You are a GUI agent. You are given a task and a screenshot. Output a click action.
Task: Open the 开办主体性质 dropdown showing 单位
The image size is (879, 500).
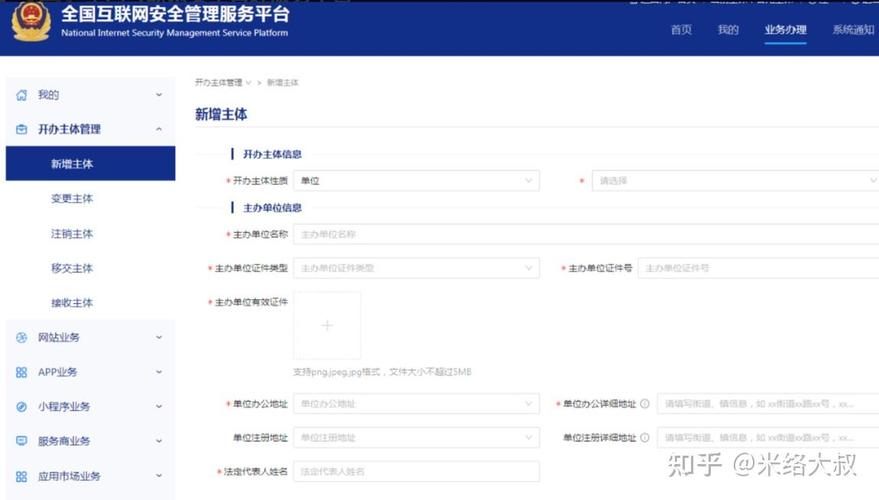(x=417, y=180)
